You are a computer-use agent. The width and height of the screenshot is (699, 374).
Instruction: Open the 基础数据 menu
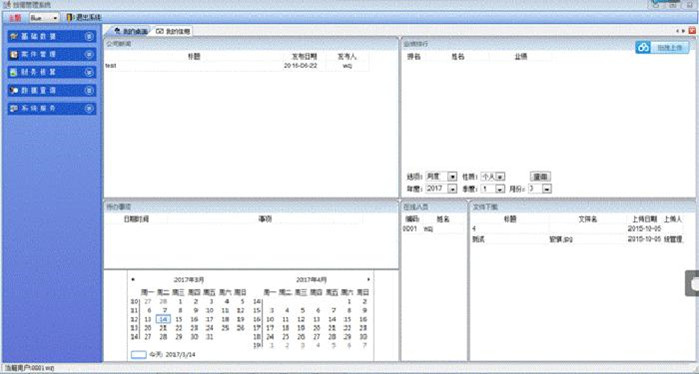coord(52,37)
